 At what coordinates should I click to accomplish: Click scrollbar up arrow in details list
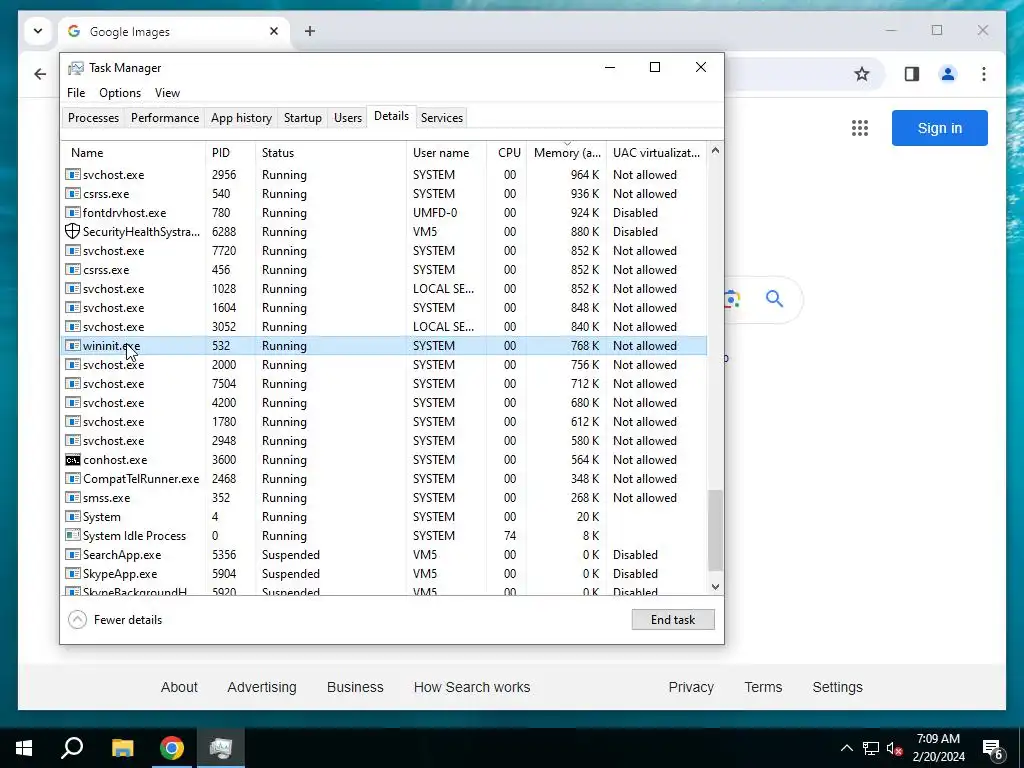click(715, 151)
